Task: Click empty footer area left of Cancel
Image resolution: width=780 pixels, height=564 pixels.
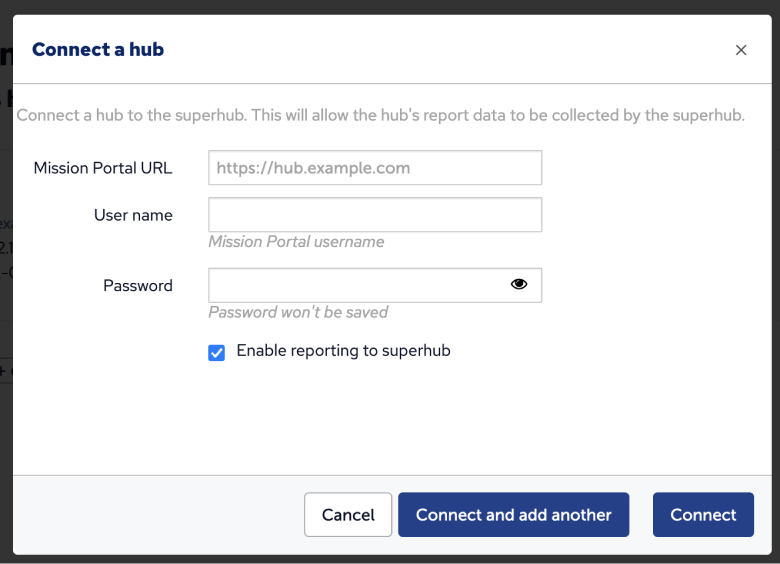Action: tap(150, 515)
